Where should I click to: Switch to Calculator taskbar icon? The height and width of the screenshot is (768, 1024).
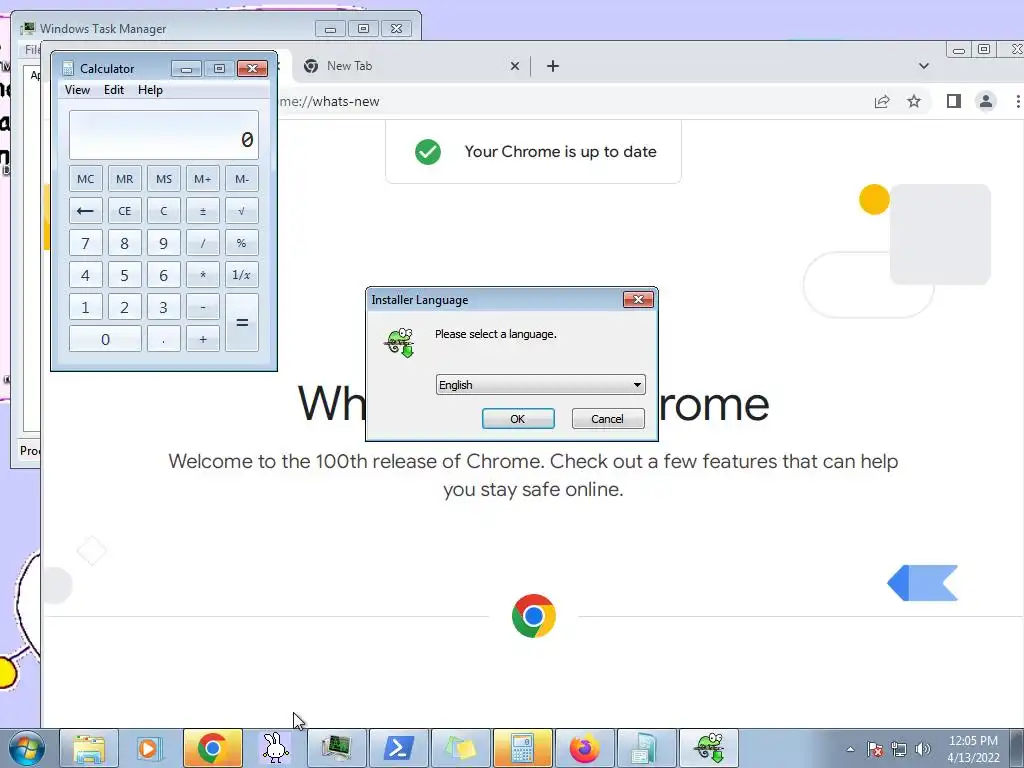[x=522, y=748]
